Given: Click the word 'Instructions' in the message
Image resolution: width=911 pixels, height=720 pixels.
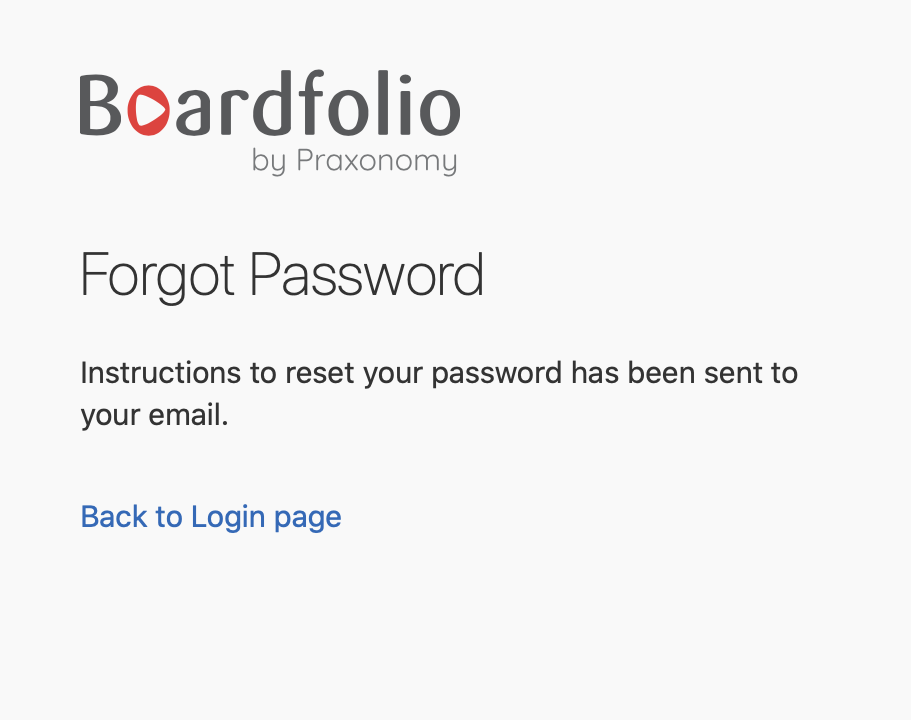Looking at the screenshot, I should coord(160,372).
